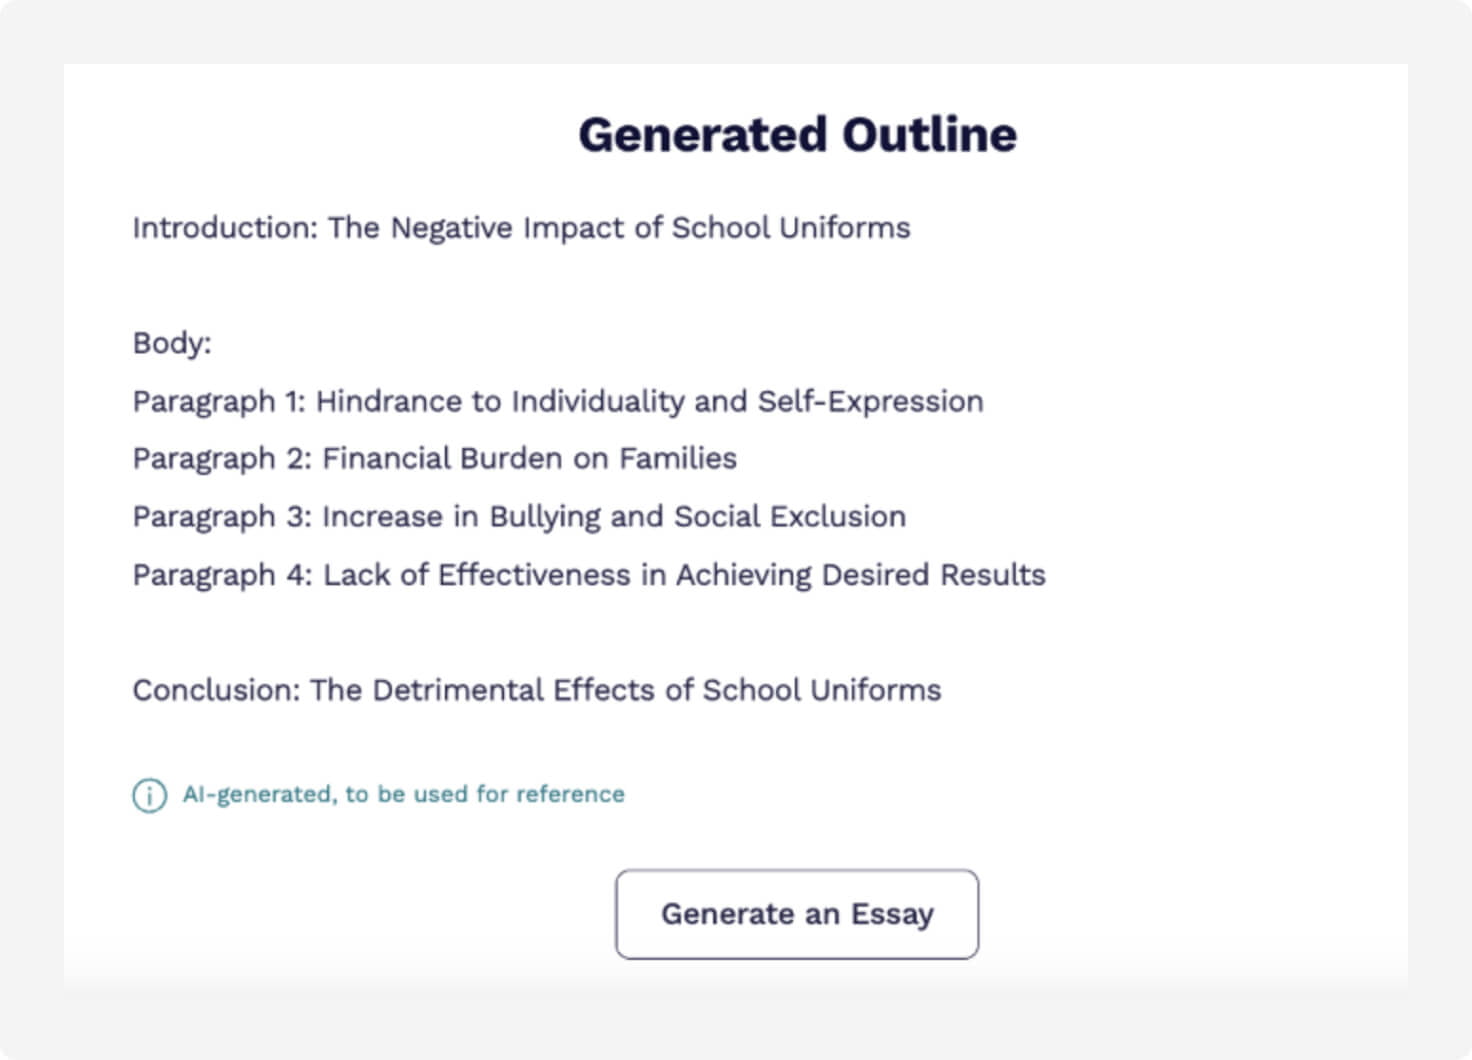Select the Generate an Essay button label
Viewport: 1472px width, 1060px height.
[797, 913]
